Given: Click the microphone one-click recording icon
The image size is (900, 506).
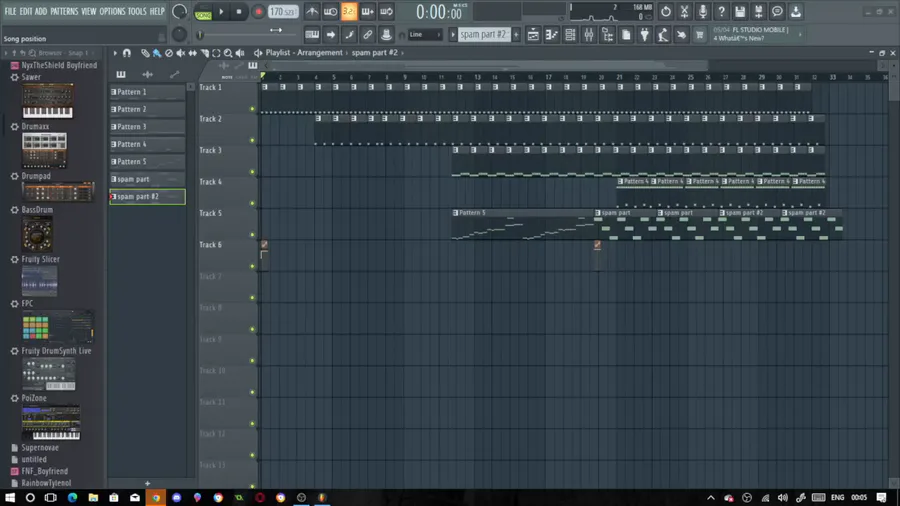Looking at the screenshot, I should click(703, 11).
